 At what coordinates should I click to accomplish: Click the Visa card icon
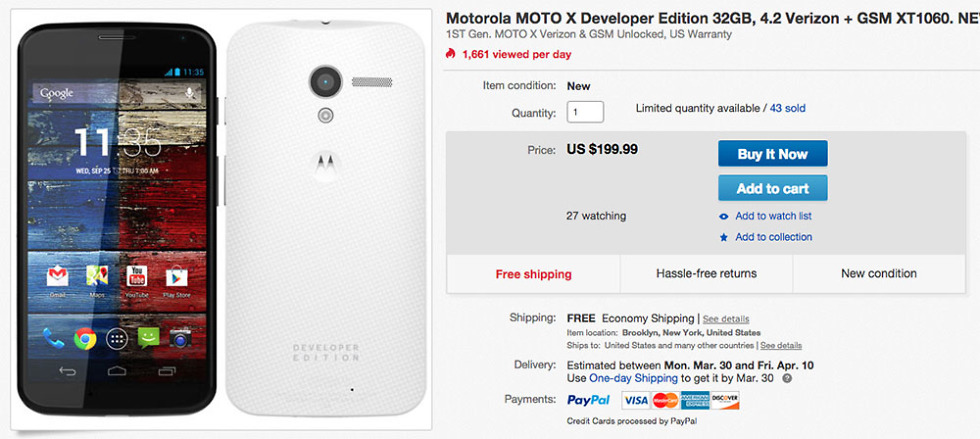(635, 400)
